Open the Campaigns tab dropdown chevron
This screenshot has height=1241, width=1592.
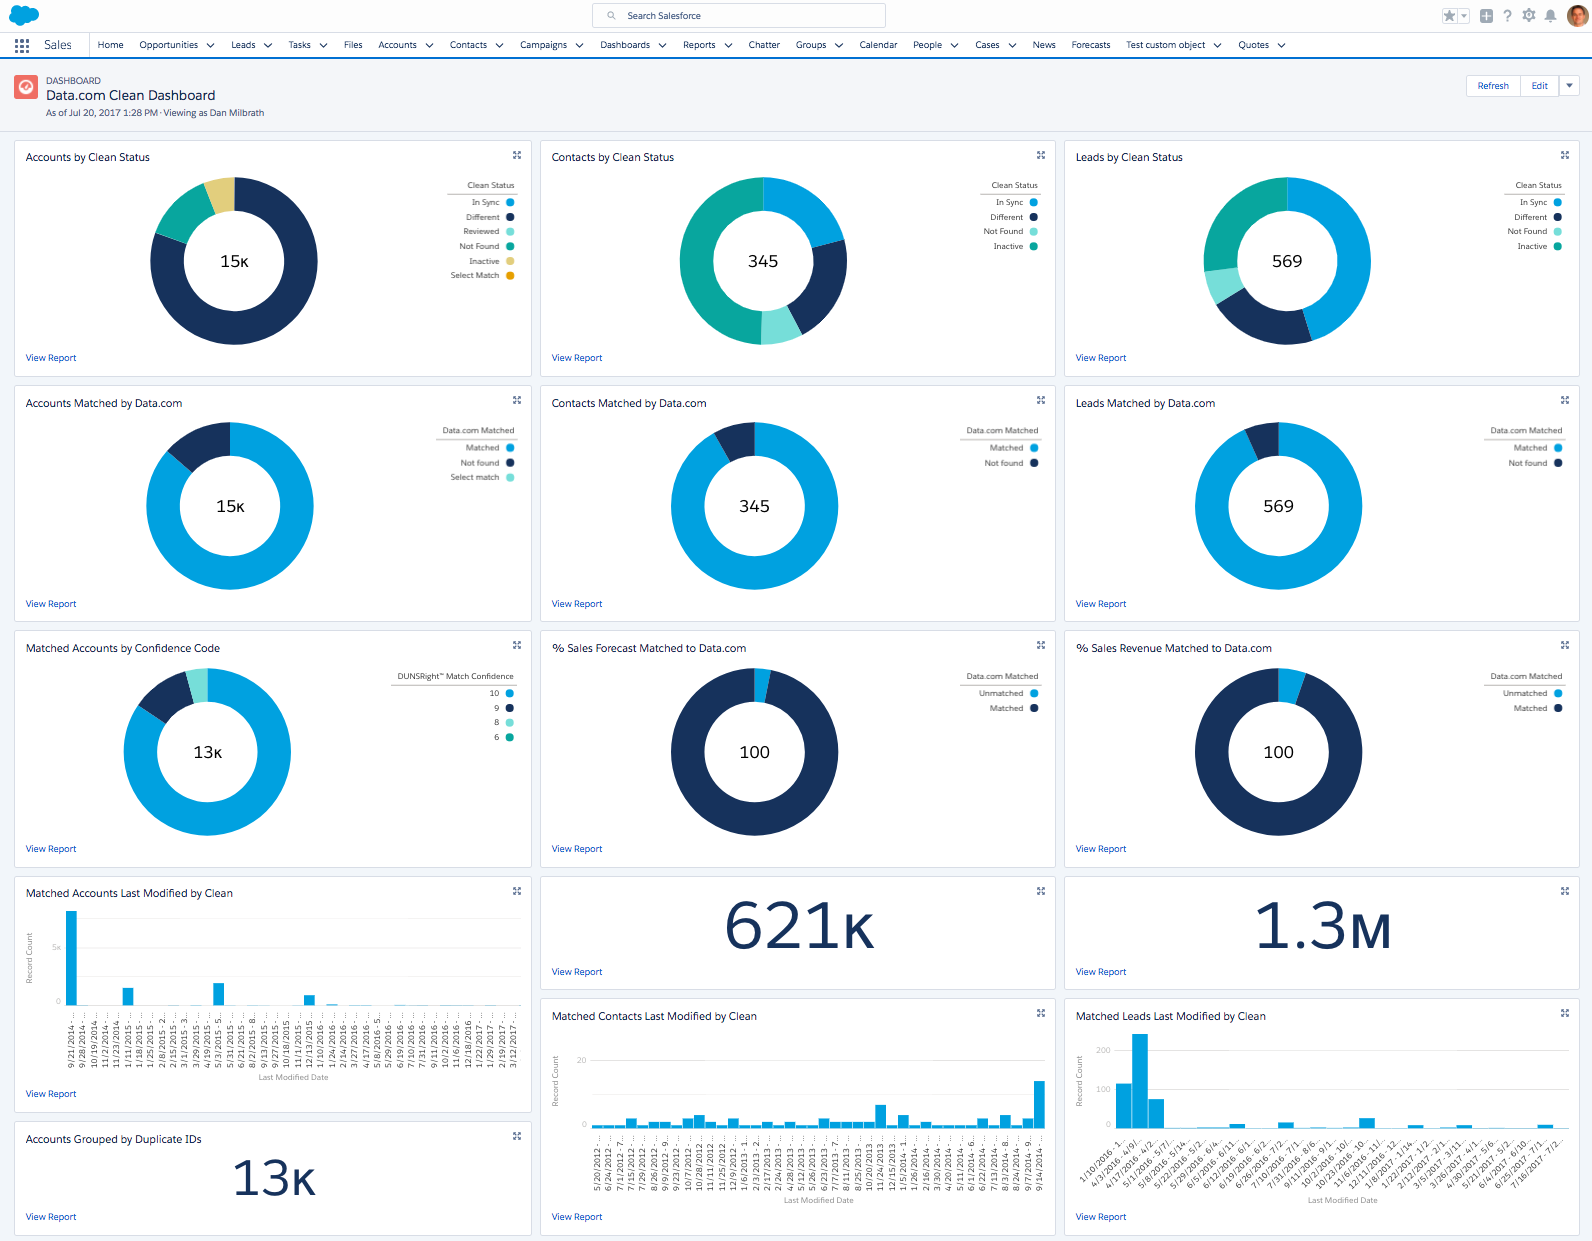point(579,45)
